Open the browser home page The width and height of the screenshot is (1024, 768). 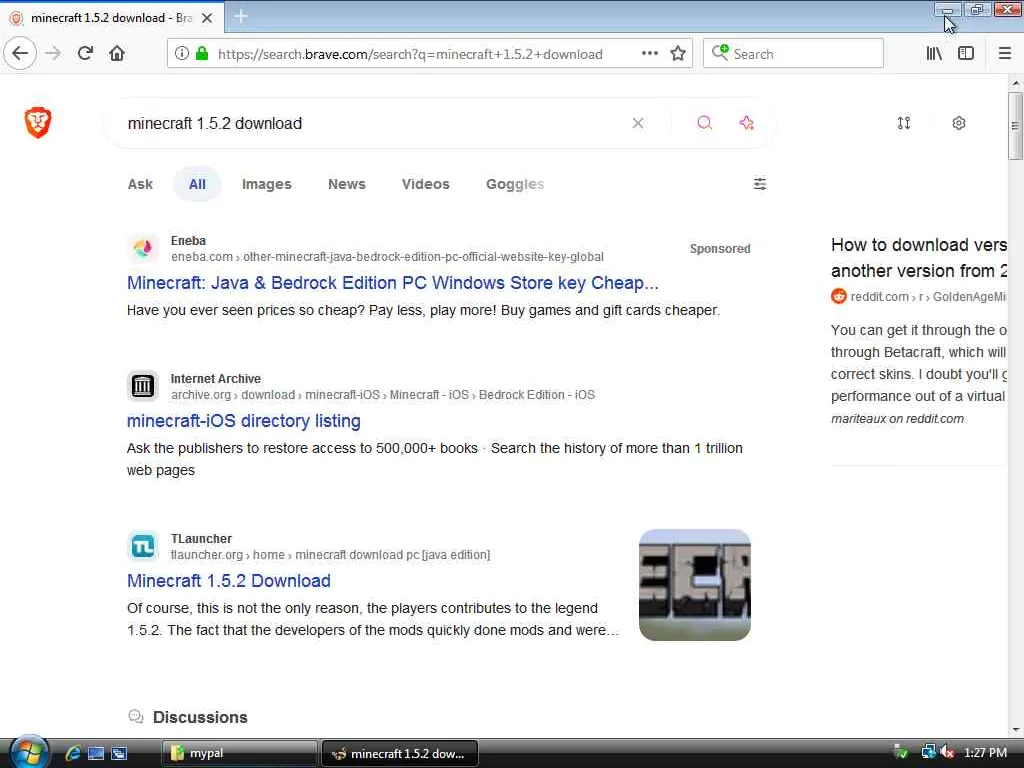[x=117, y=53]
